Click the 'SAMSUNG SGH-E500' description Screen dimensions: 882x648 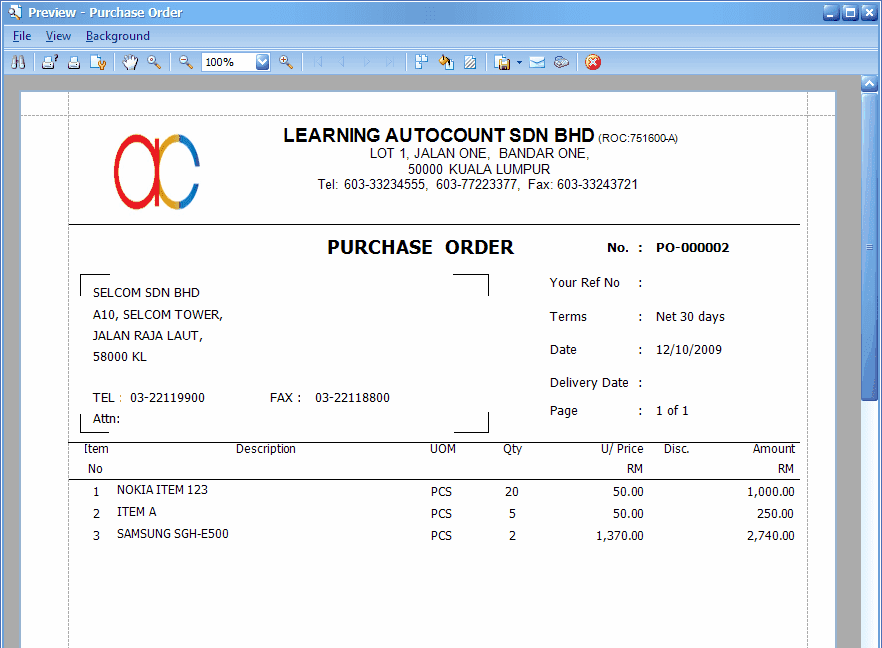coord(173,534)
